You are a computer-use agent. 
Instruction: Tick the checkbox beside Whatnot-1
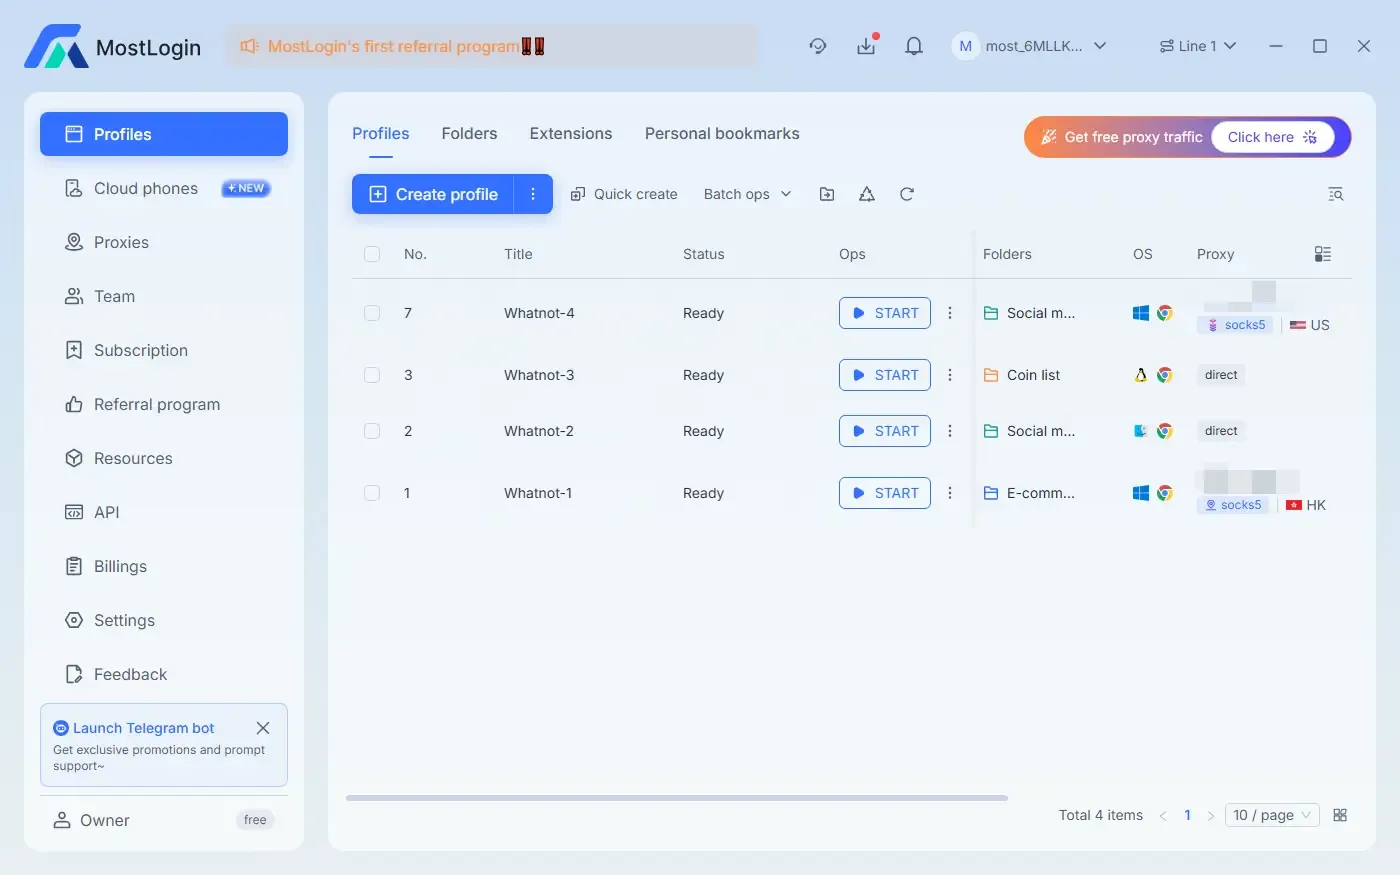tap(372, 492)
